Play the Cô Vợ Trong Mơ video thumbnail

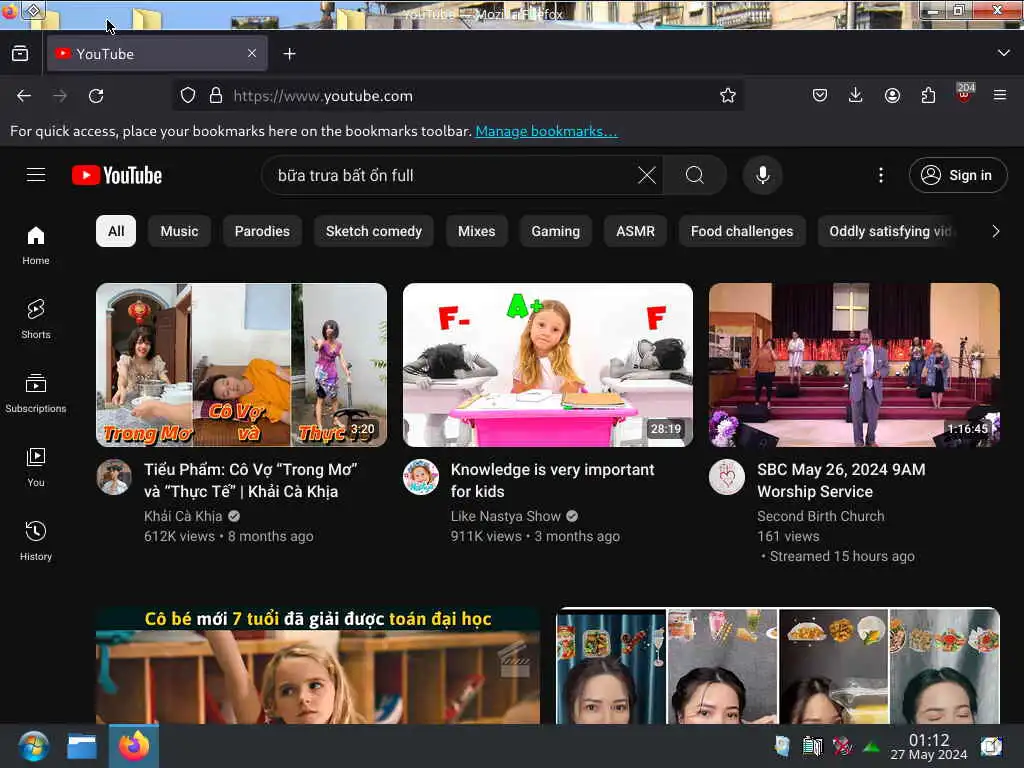(x=241, y=364)
